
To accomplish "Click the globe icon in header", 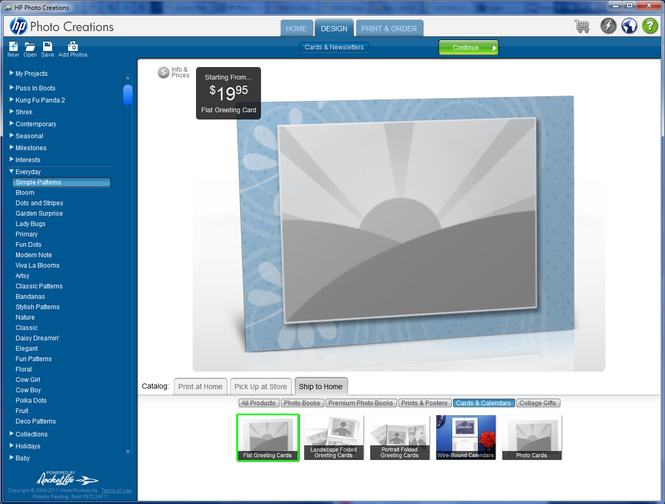I will 629,26.
